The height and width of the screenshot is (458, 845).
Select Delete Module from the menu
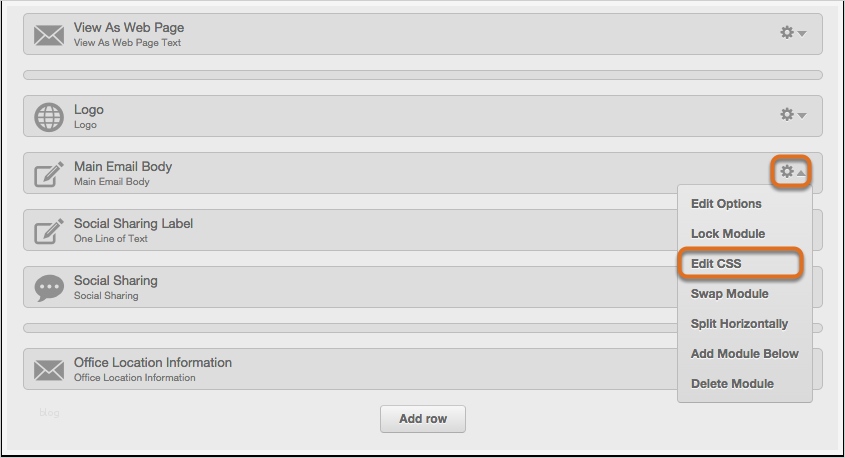click(732, 384)
